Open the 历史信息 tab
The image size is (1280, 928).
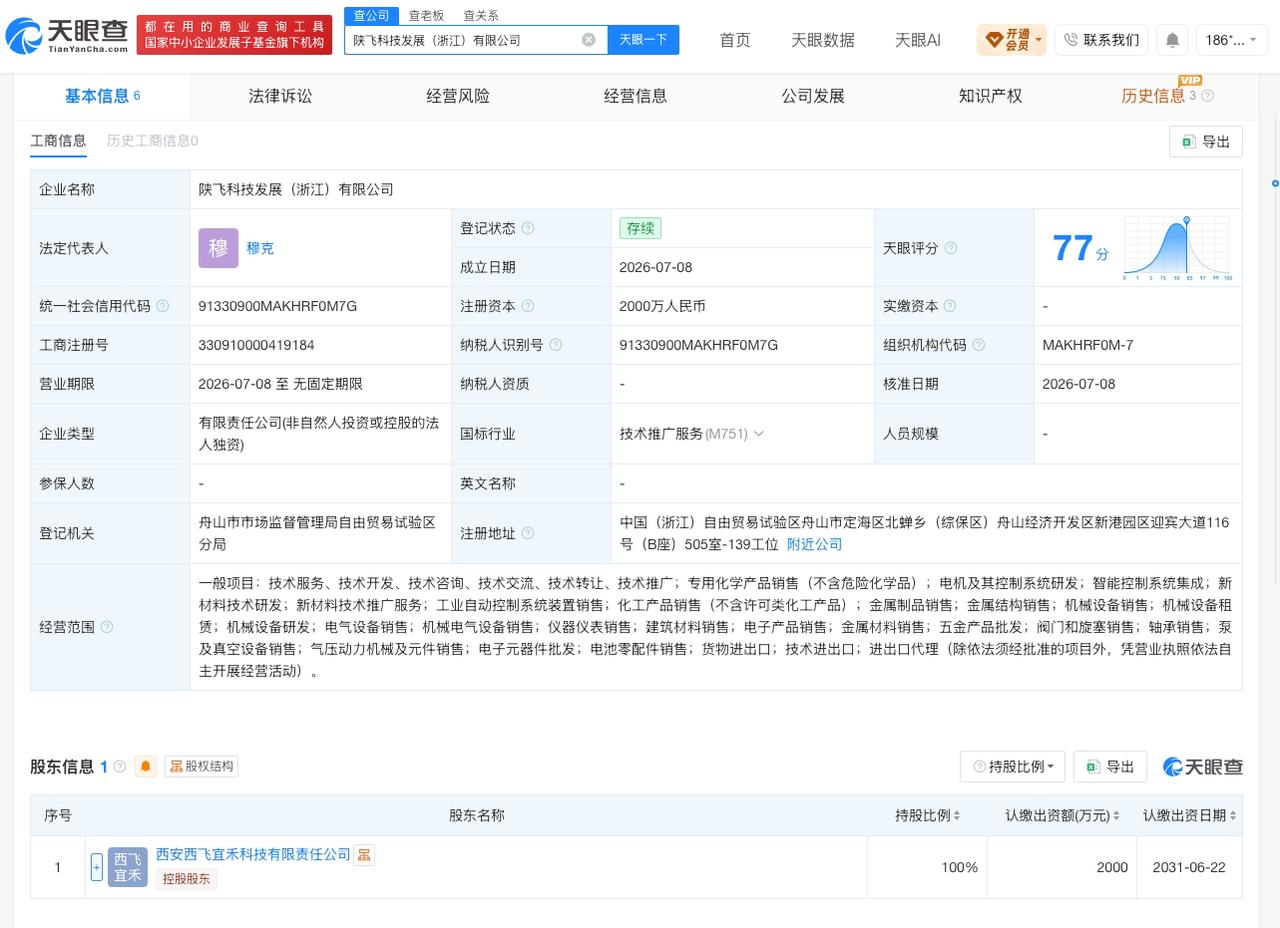[1153, 96]
